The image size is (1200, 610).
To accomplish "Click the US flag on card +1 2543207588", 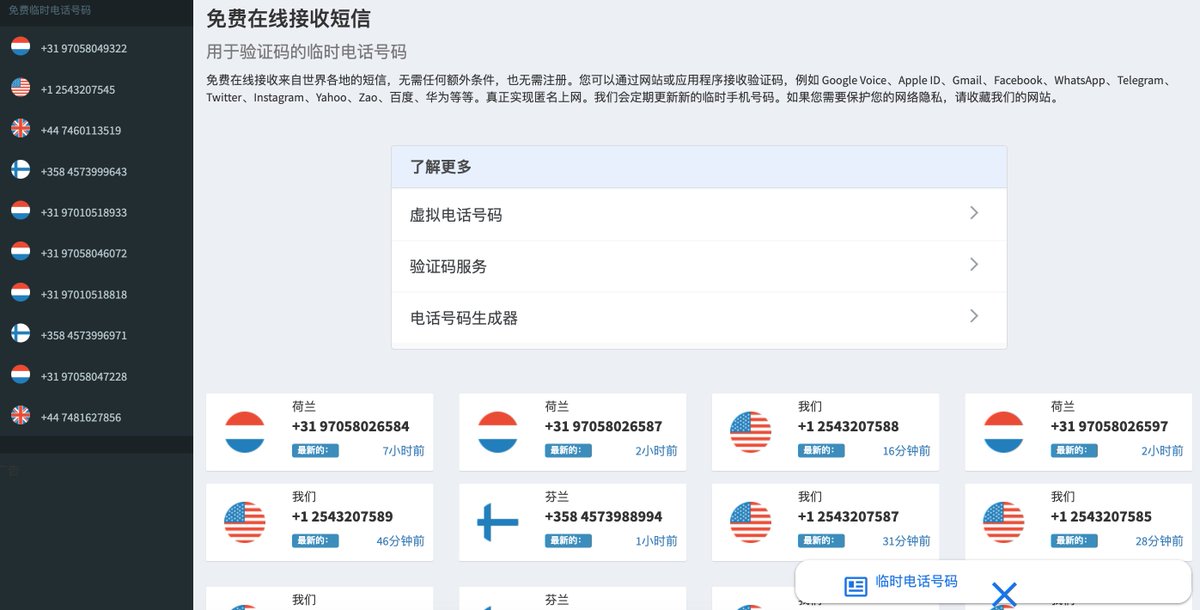I will coord(750,432).
